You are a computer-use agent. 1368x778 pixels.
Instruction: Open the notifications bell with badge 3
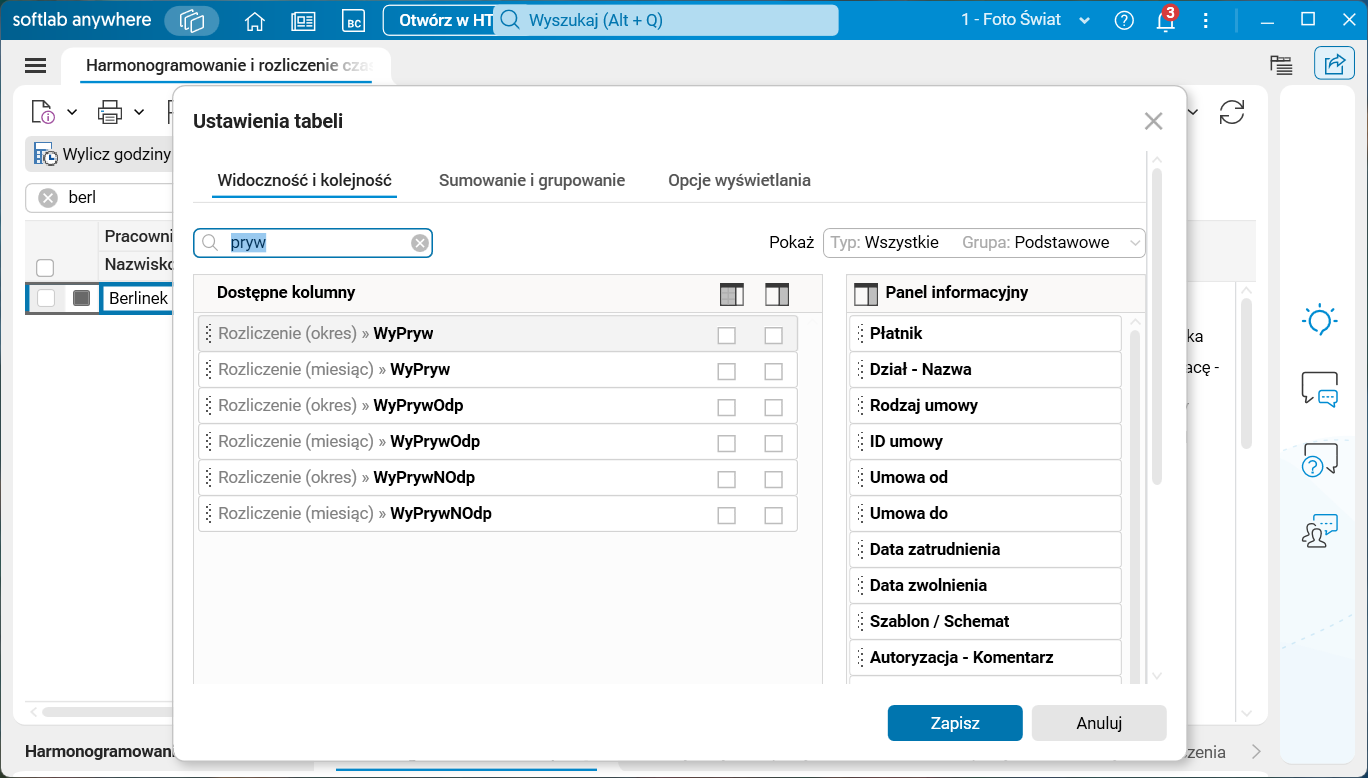(x=1165, y=21)
